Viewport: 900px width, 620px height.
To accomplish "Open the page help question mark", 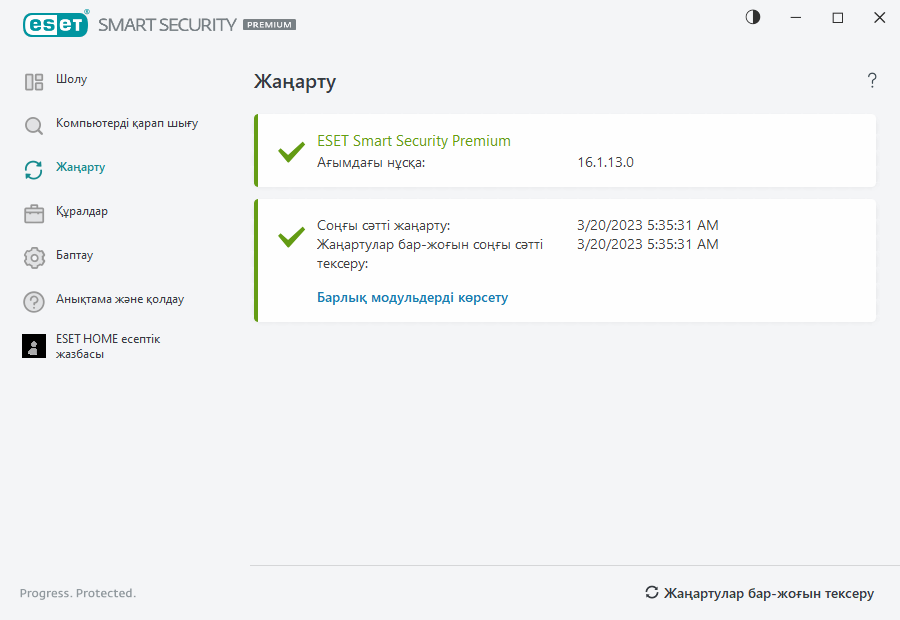I will [872, 81].
